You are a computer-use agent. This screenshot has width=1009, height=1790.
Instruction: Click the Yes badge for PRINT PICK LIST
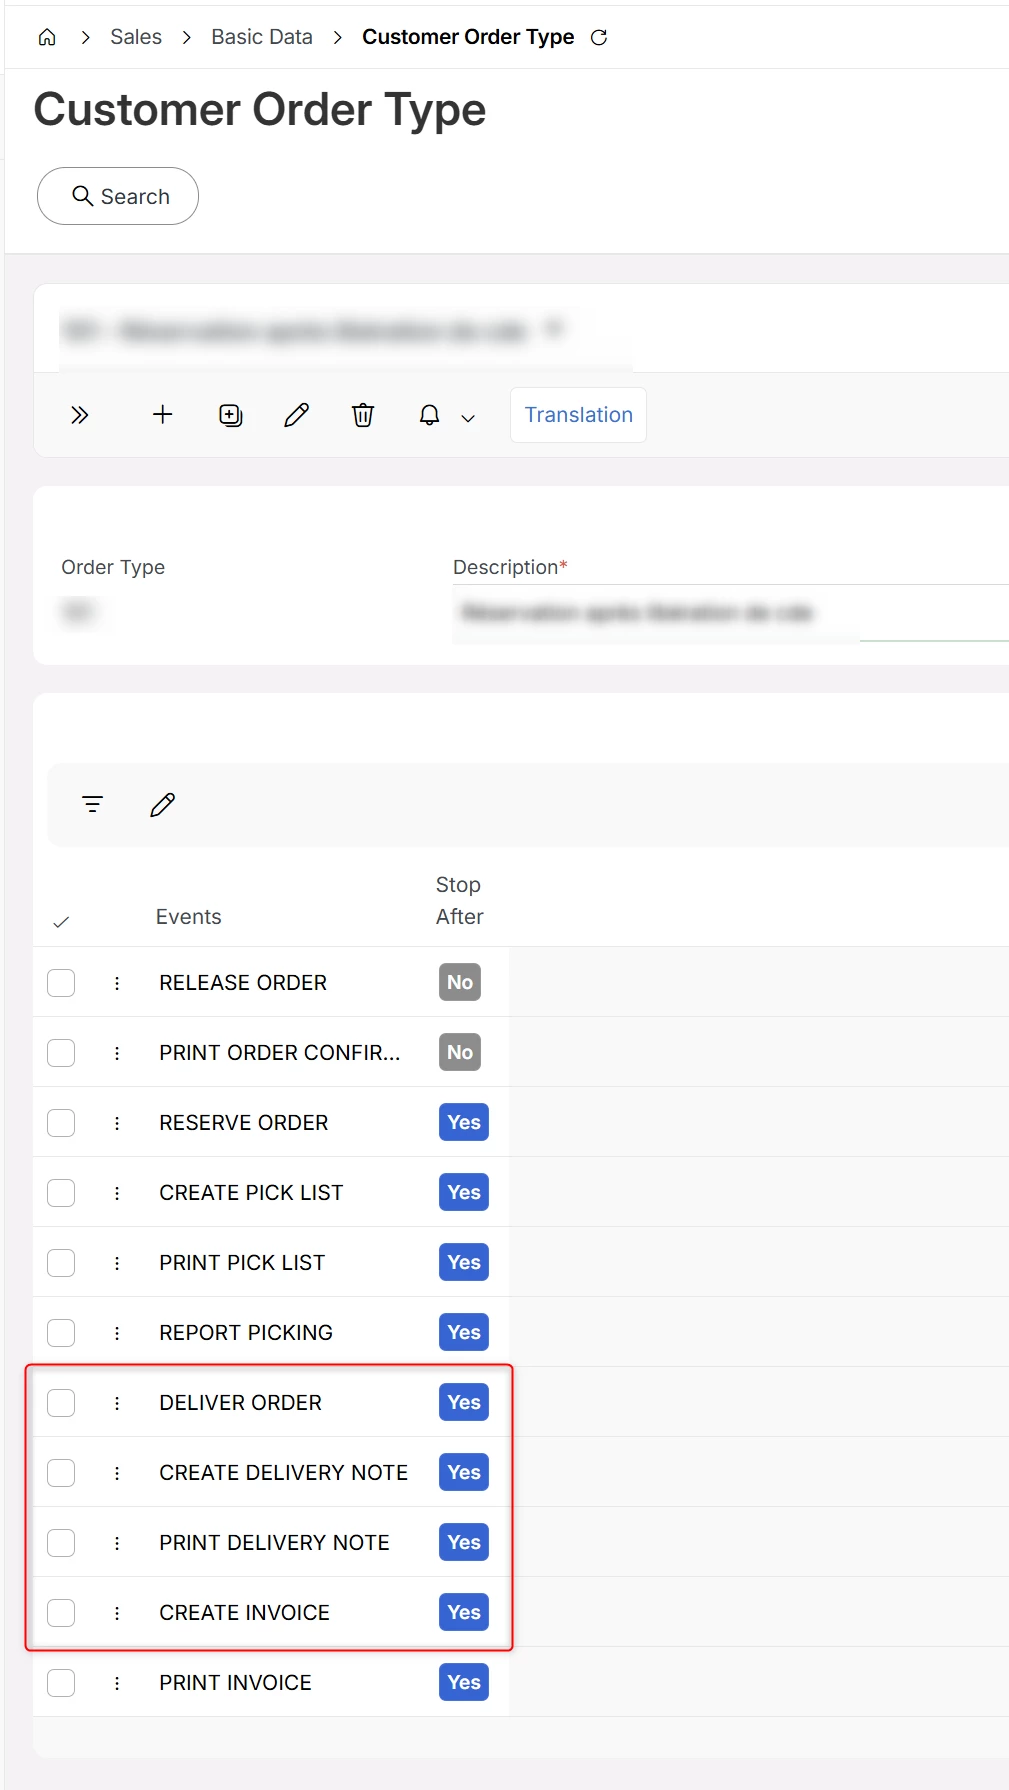pyautogui.click(x=464, y=1262)
